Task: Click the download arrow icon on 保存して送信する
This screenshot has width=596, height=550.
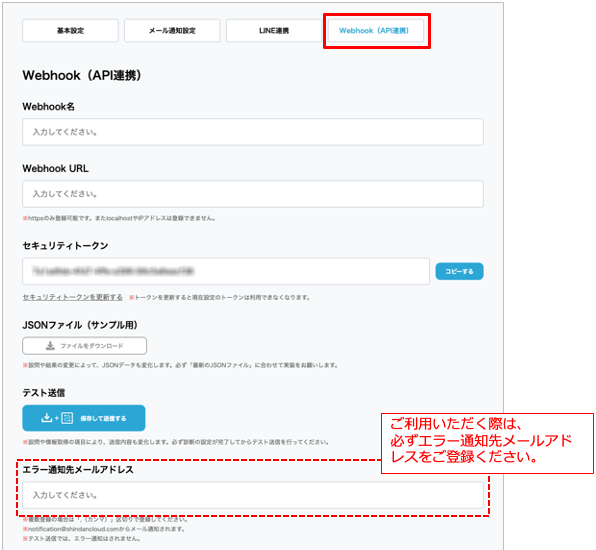Action: click(x=46, y=418)
